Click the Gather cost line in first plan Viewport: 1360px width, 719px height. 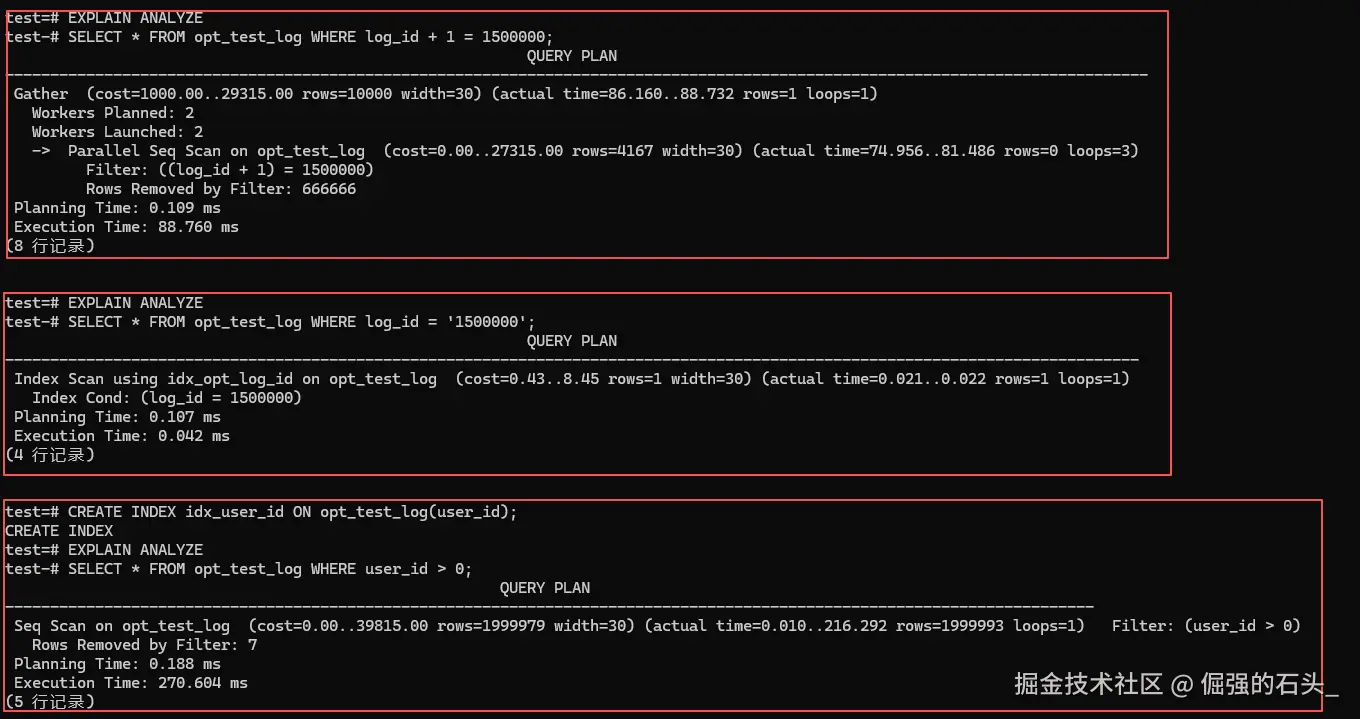446,94
